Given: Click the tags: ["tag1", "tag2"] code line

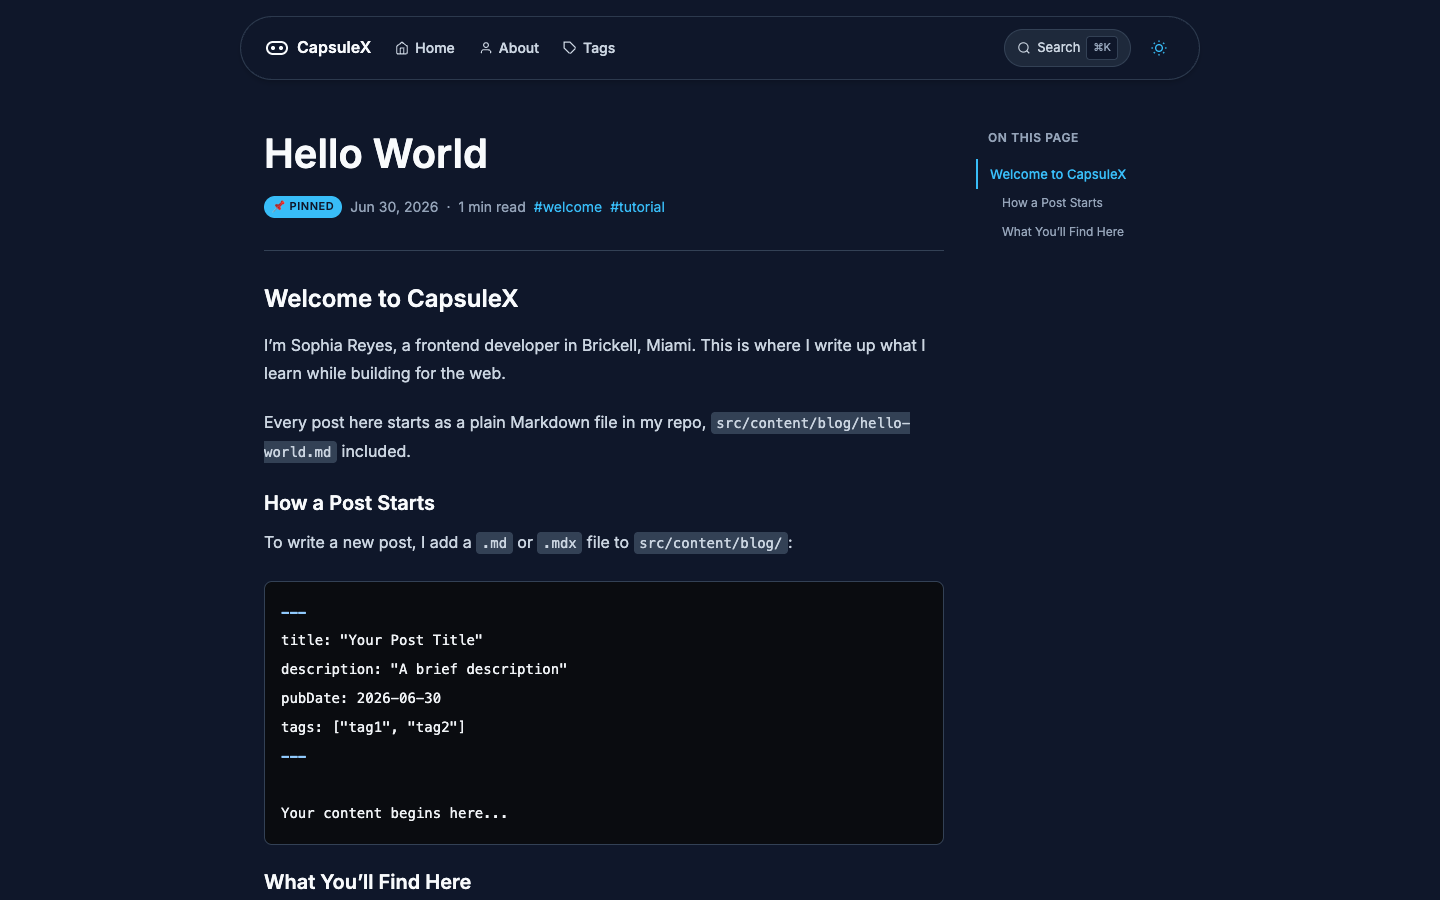Looking at the screenshot, I should pos(373,727).
